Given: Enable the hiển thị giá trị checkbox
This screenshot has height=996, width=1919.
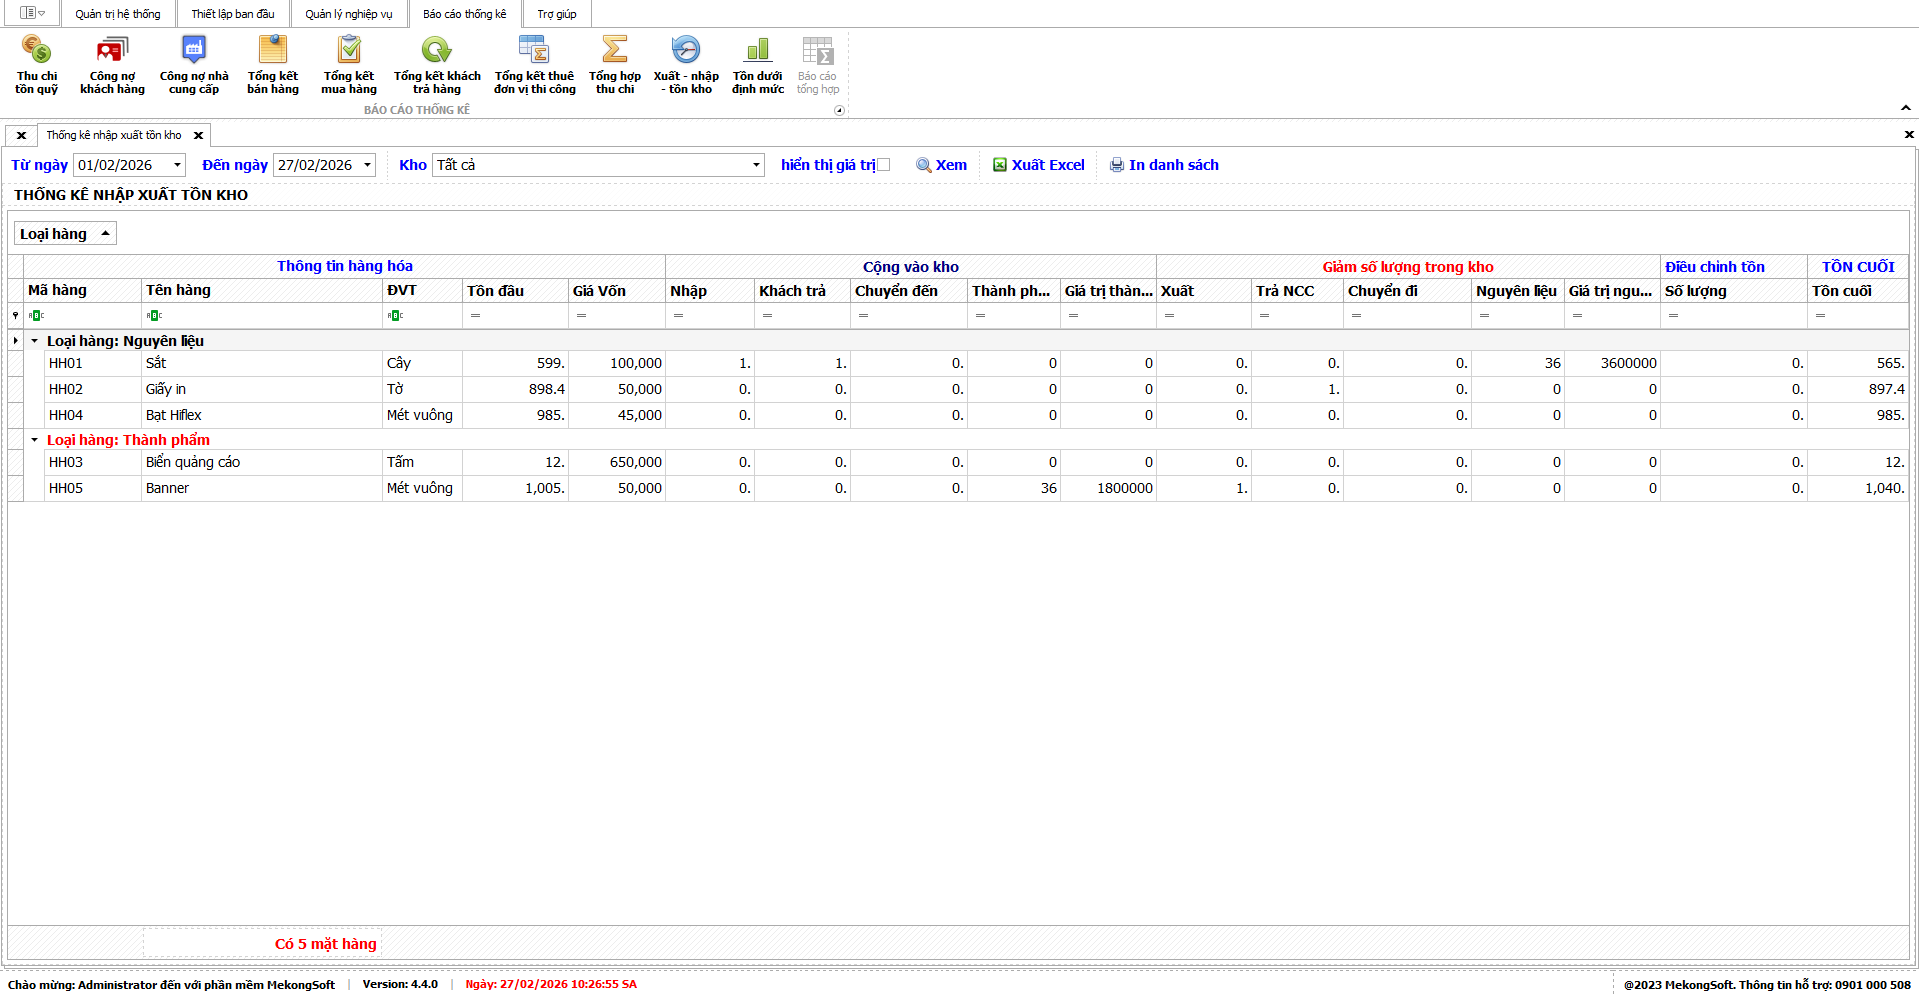Looking at the screenshot, I should [x=883, y=165].
